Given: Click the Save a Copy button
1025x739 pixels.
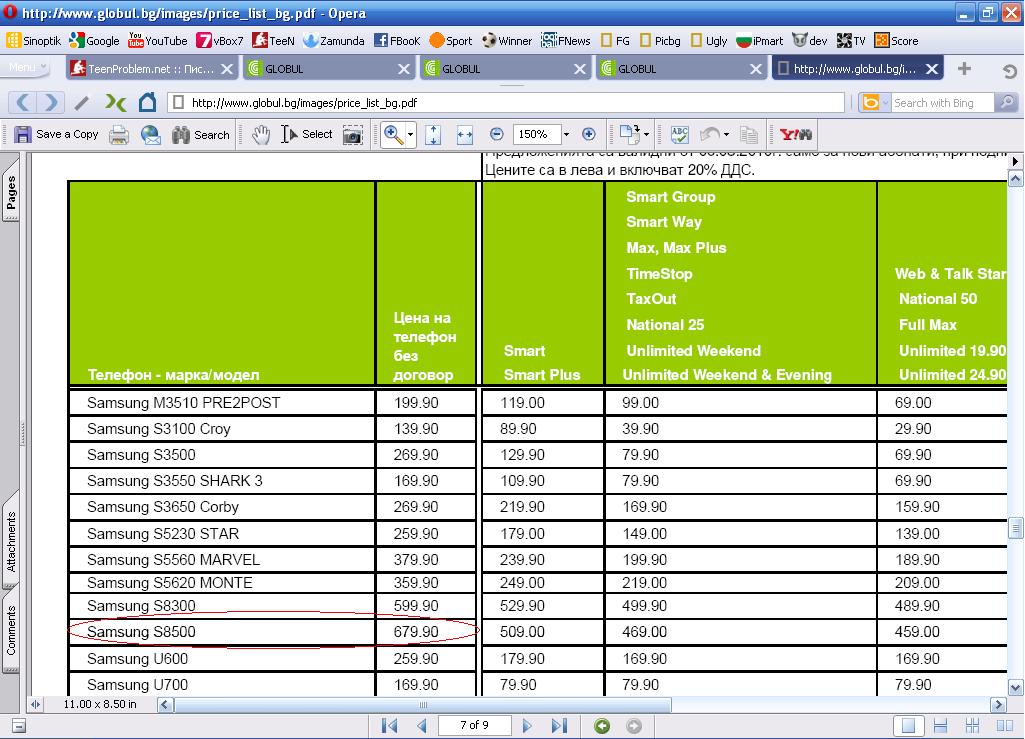Looking at the screenshot, I should [x=57, y=135].
